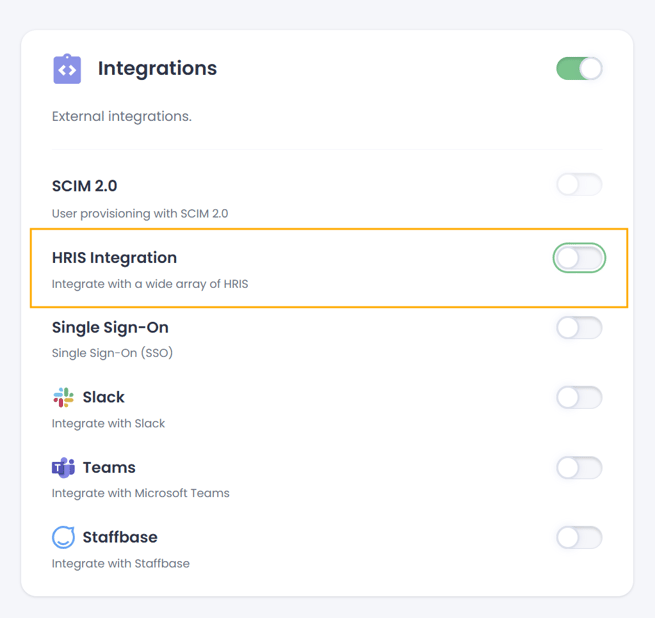Enable the Staffbase integration switch
Screen dimensions: 655x618
579,537
